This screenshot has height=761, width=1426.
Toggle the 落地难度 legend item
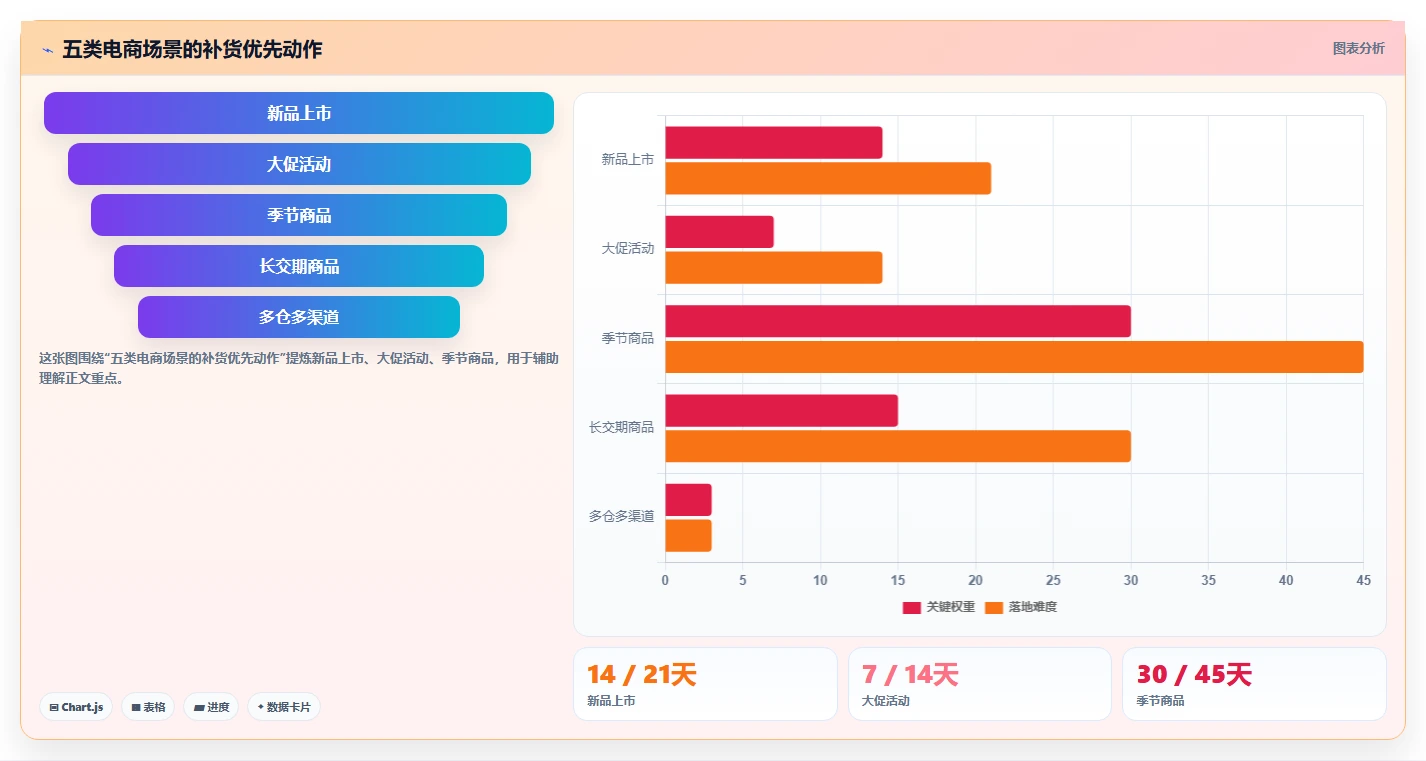click(1021, 607)
